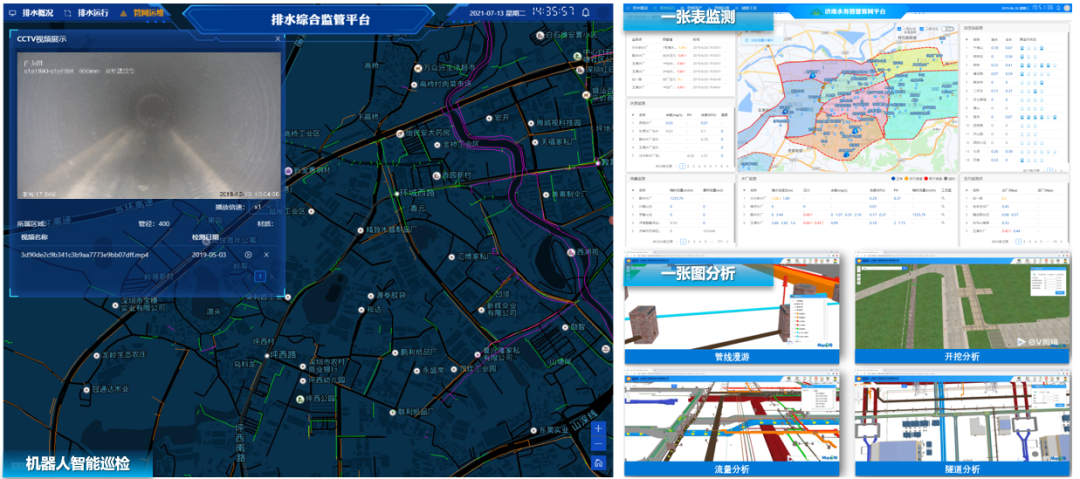Click the 西园新村 map marker
This screenshot has height=479, width=1080.
(436, 175)
